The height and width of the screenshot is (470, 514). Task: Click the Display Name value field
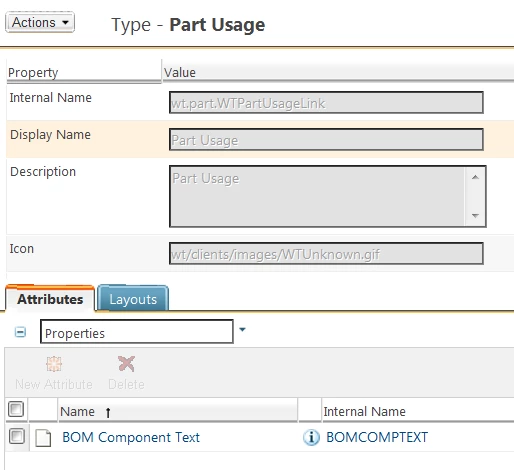pos(326,140)
